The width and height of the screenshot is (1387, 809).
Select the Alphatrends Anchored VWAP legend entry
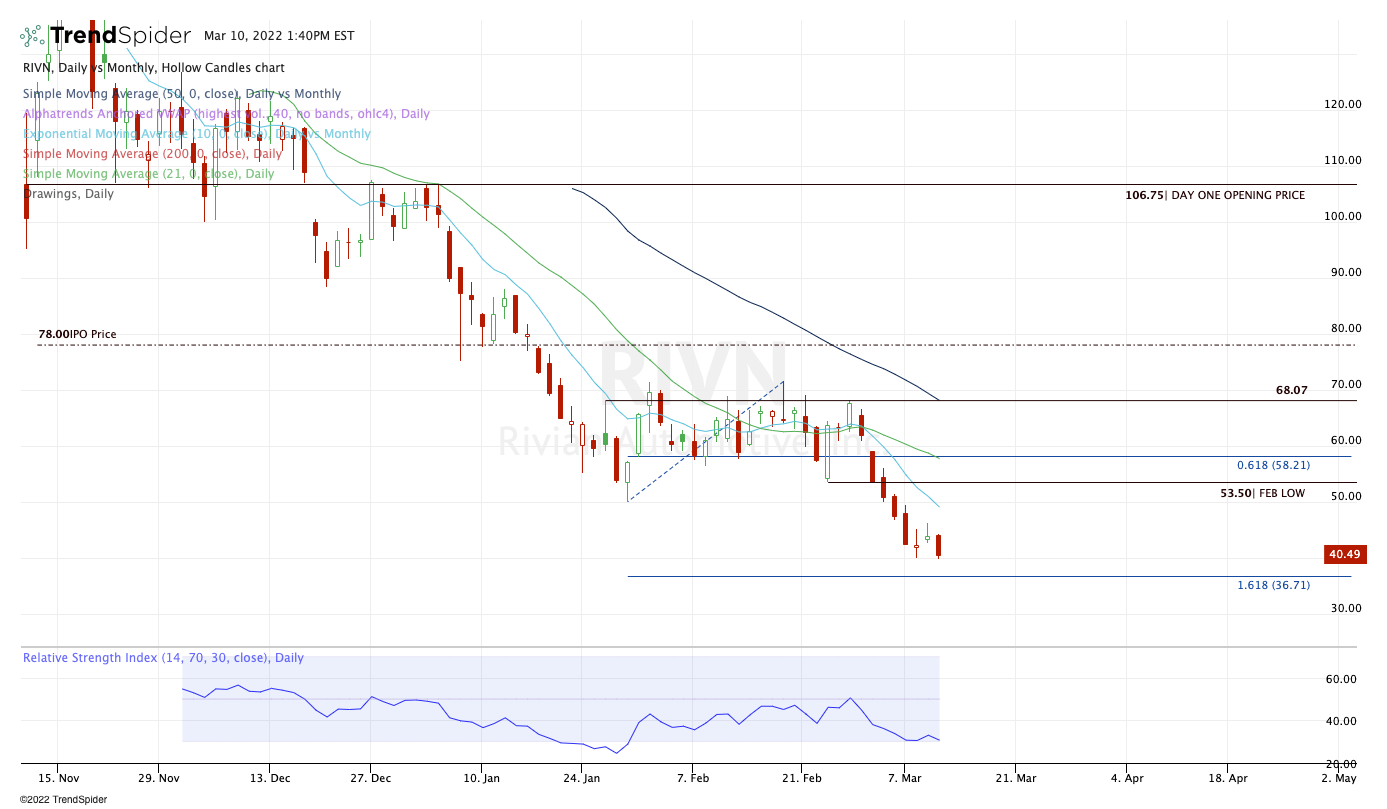coord(226,114)
